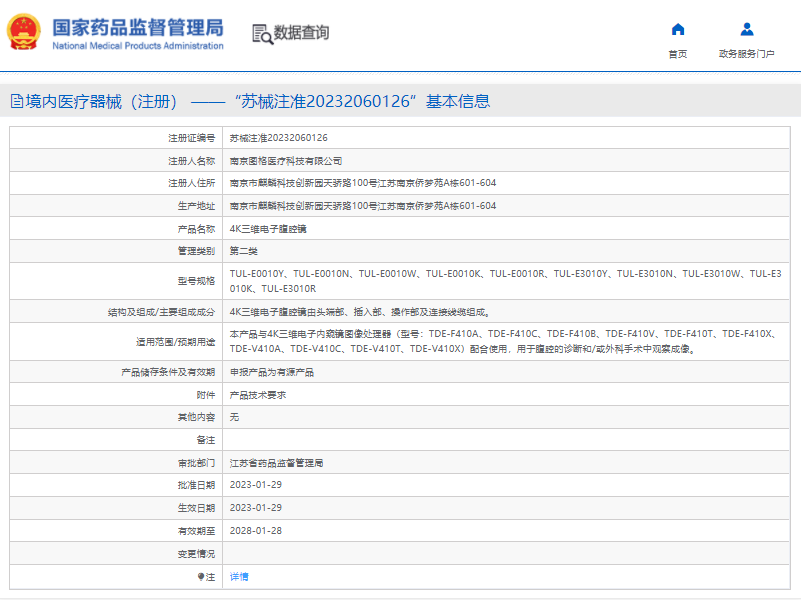Viewport: 801px width, 600px height.
Task: Click the national emblem logo
Action: click(x=23, y=32)
